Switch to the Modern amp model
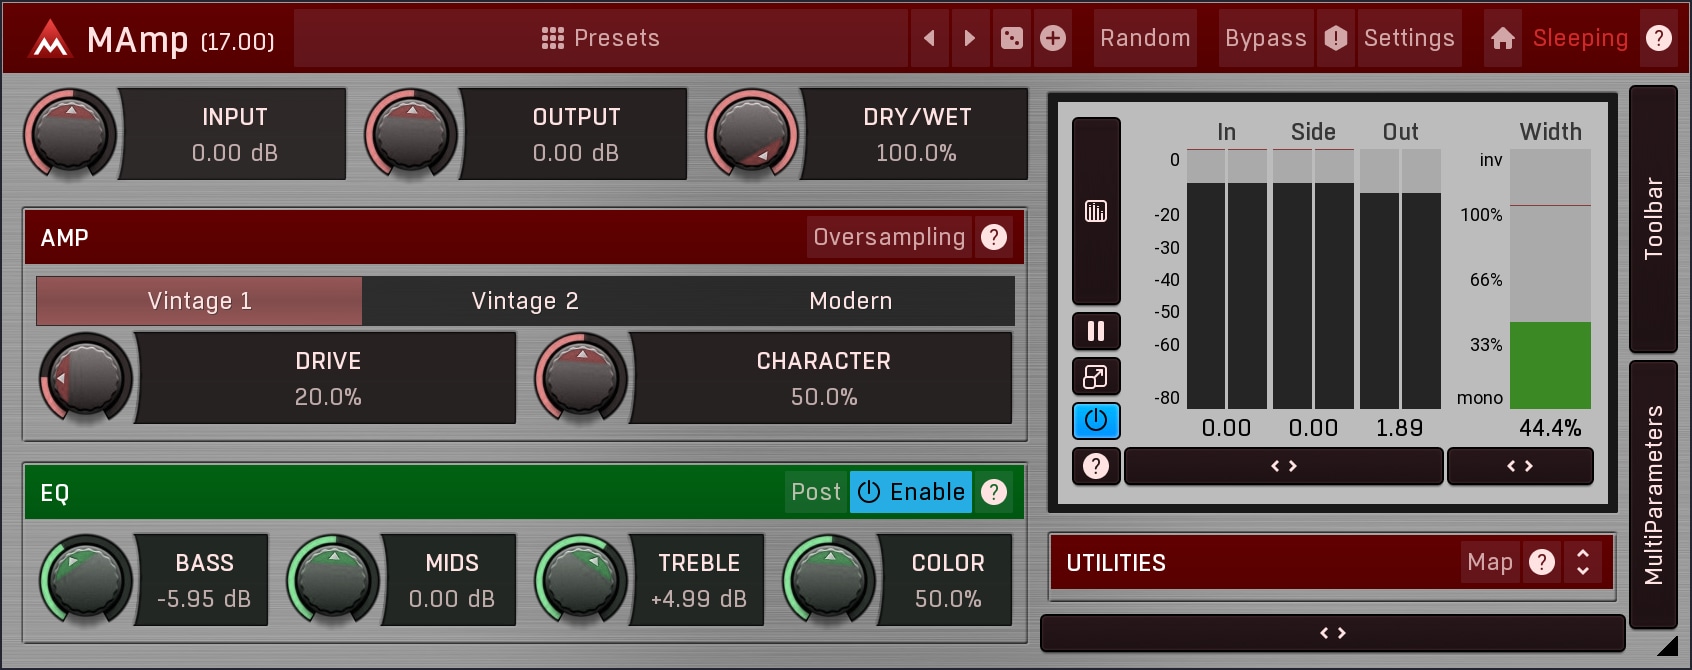This screenshot has width=1692, height=670. pyautogui.click(x=850, y=301)
